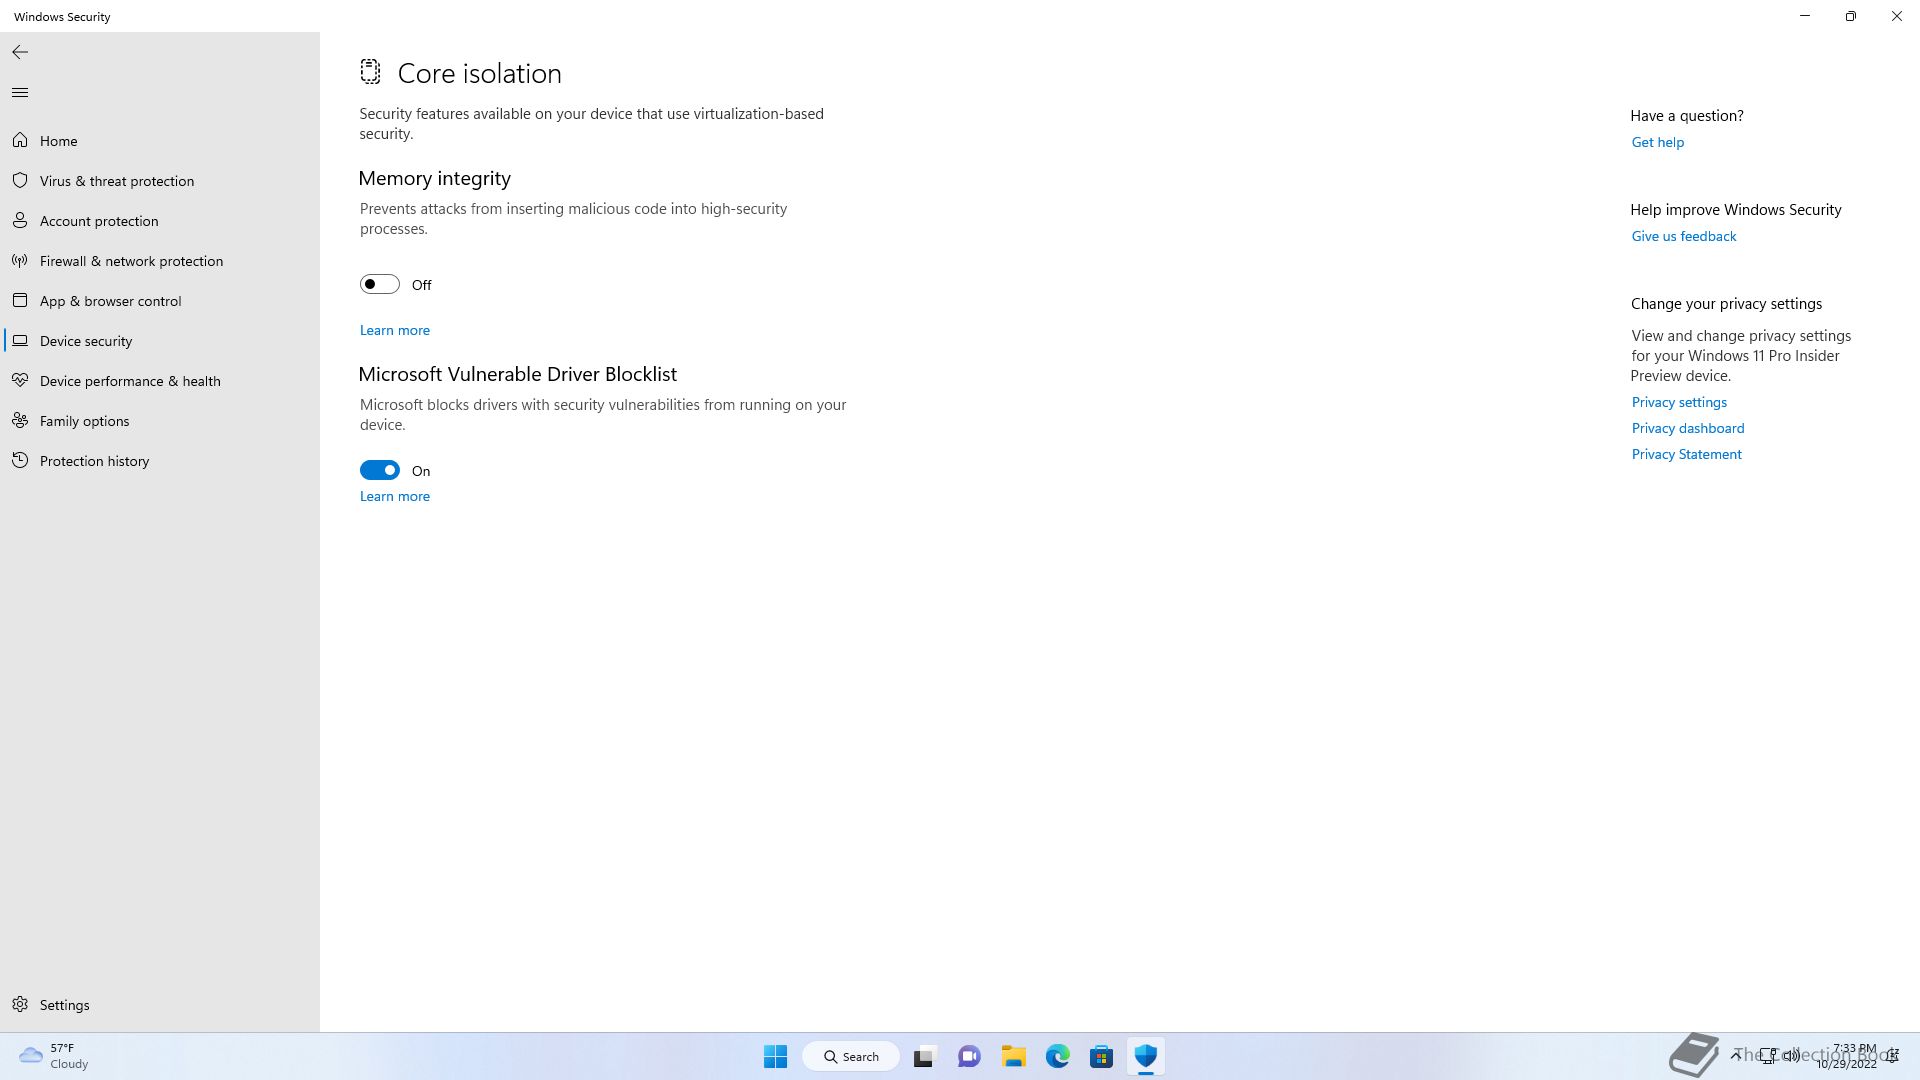Open Family options page
This screenshot has height=1080, width=1920.
point(160,421)
